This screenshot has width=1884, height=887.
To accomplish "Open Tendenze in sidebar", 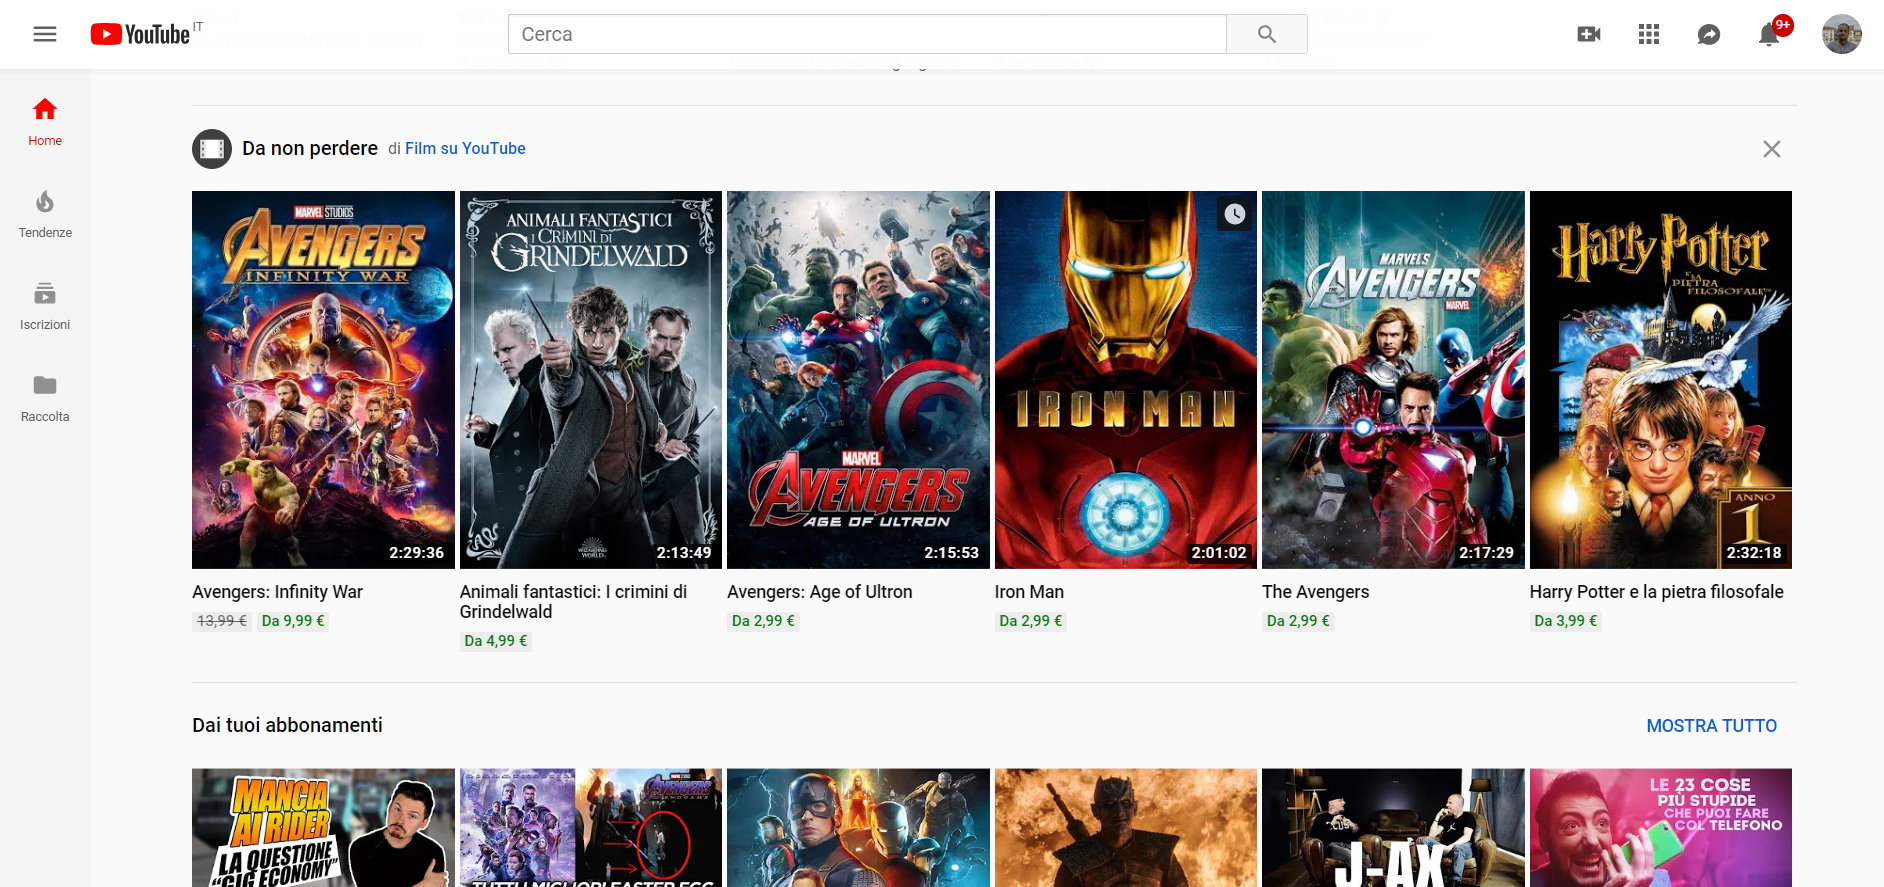I will 45,214.
